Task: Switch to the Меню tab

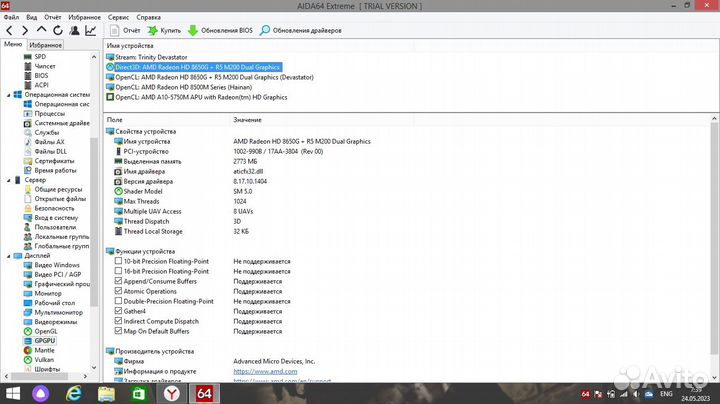Action: (x=13, y=45)
